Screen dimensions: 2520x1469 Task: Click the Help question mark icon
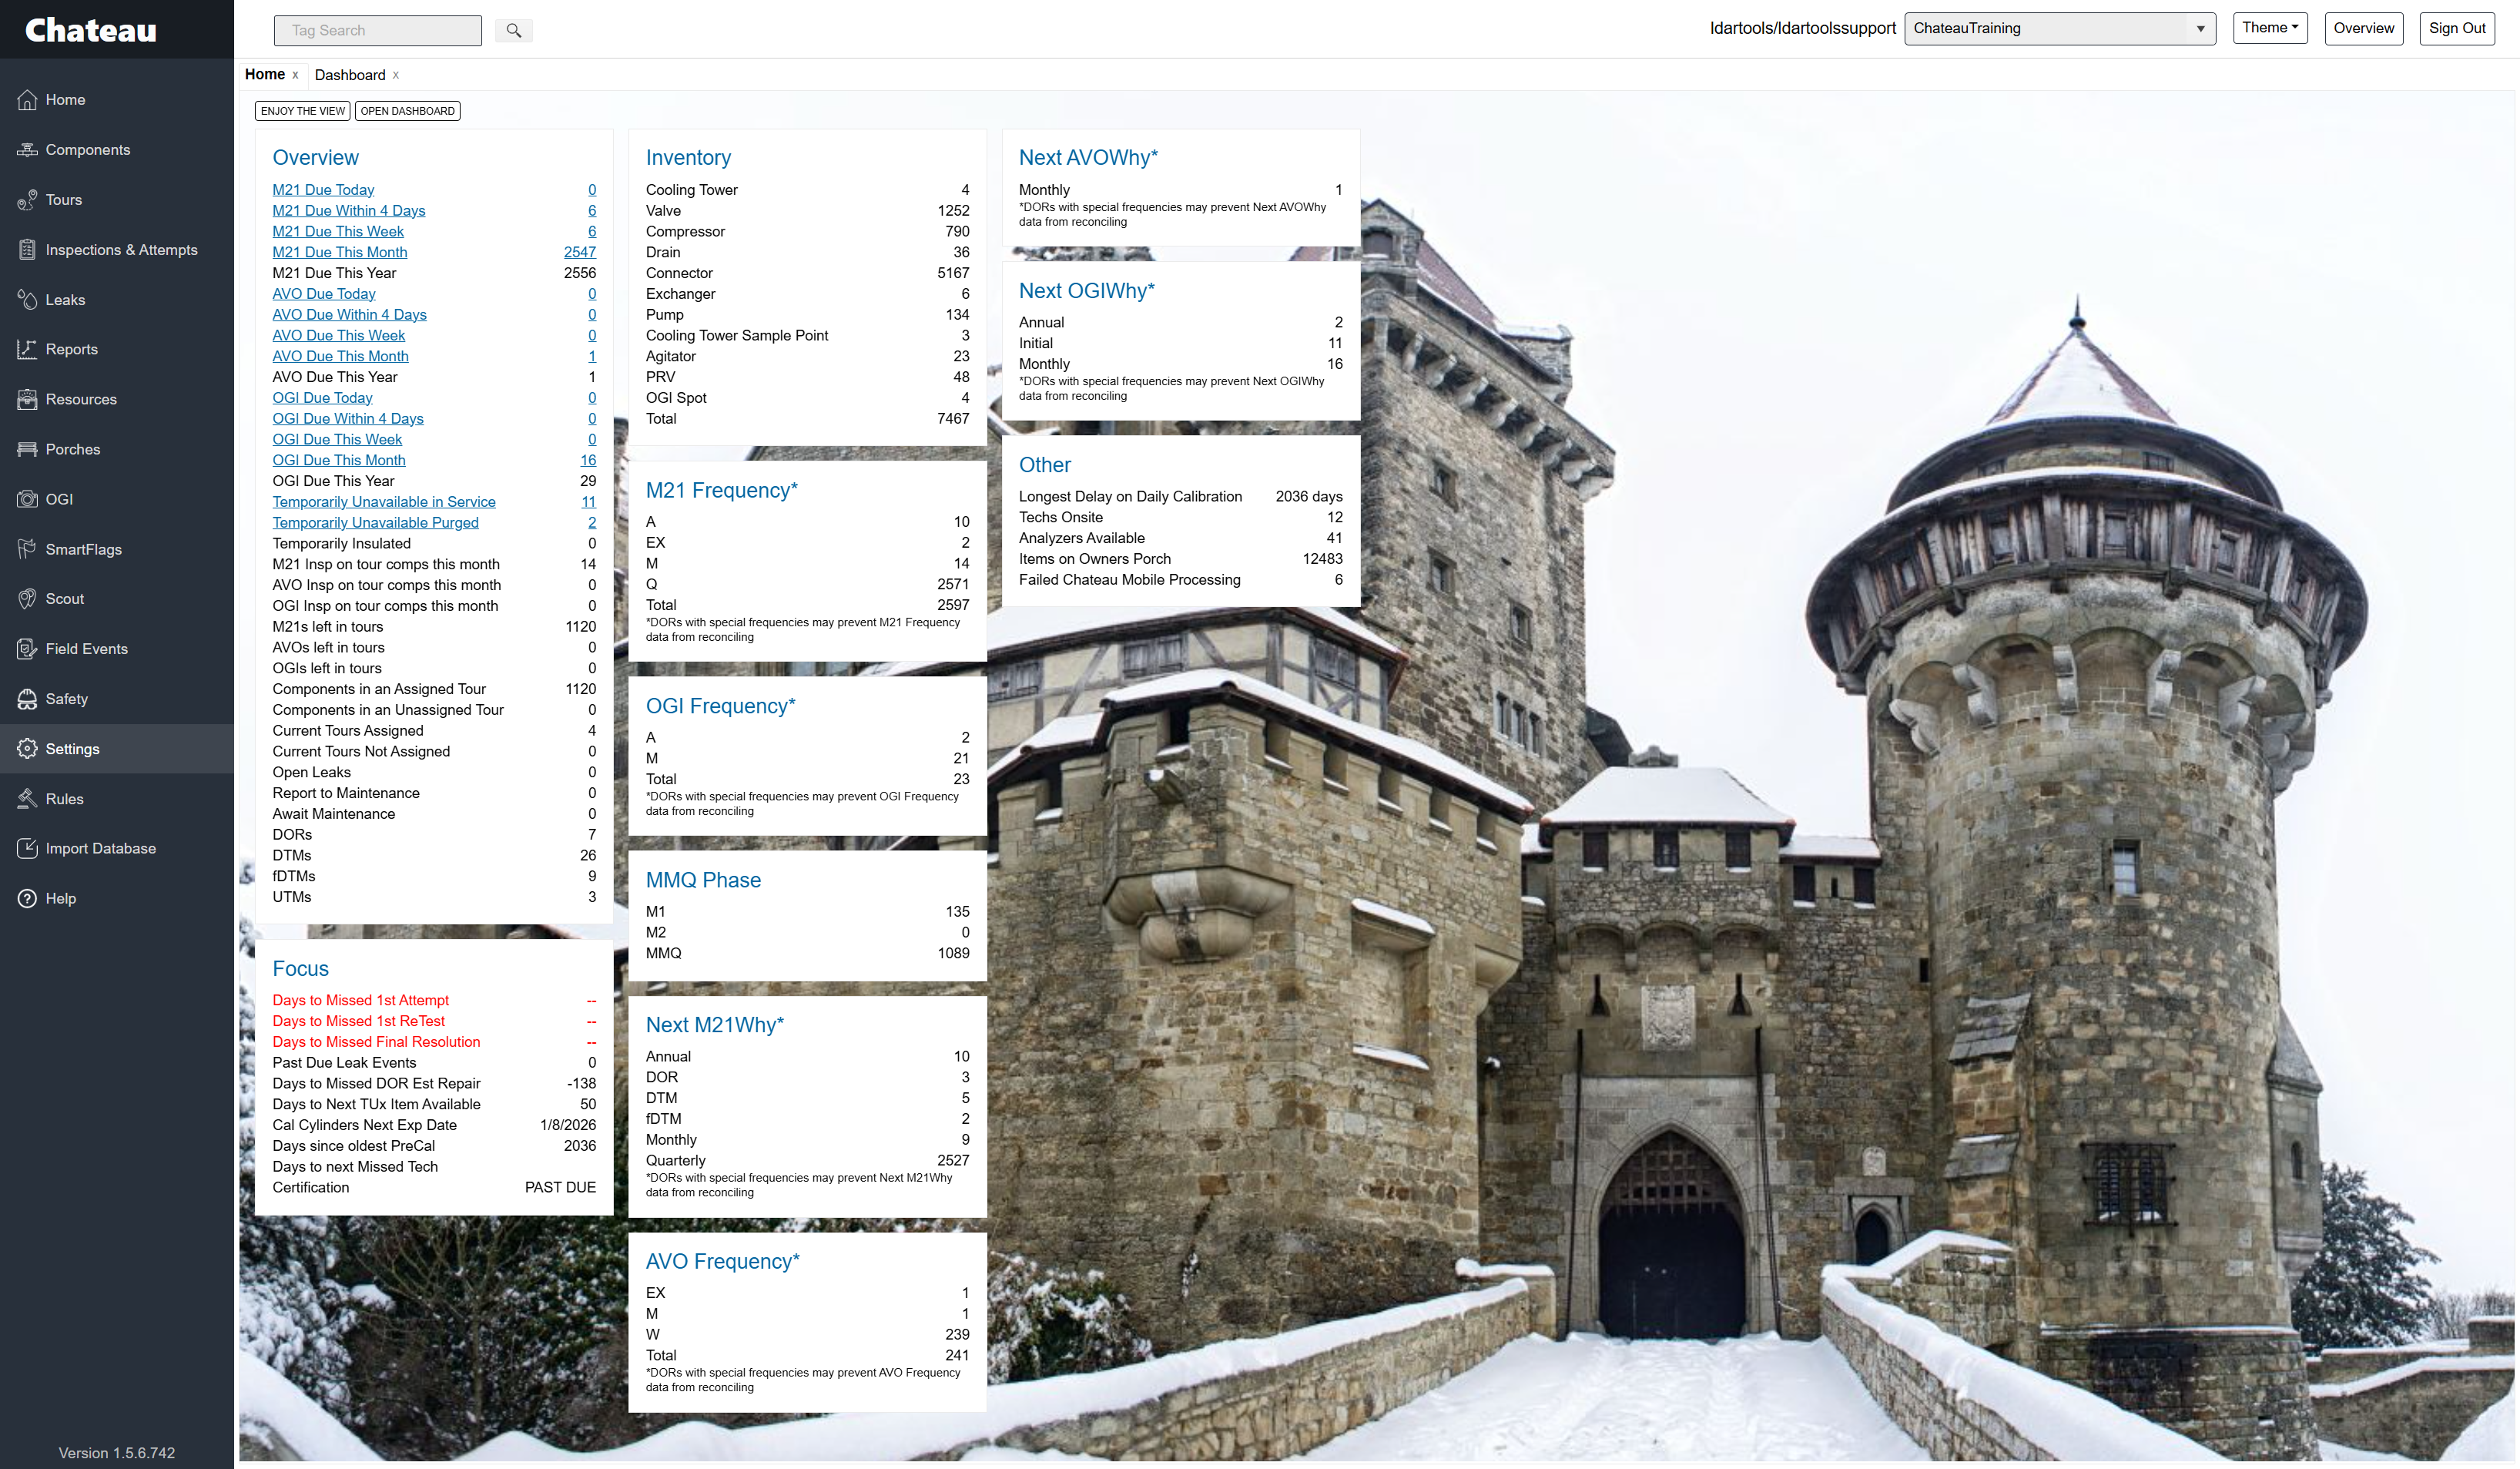click(x=27, y=898)
